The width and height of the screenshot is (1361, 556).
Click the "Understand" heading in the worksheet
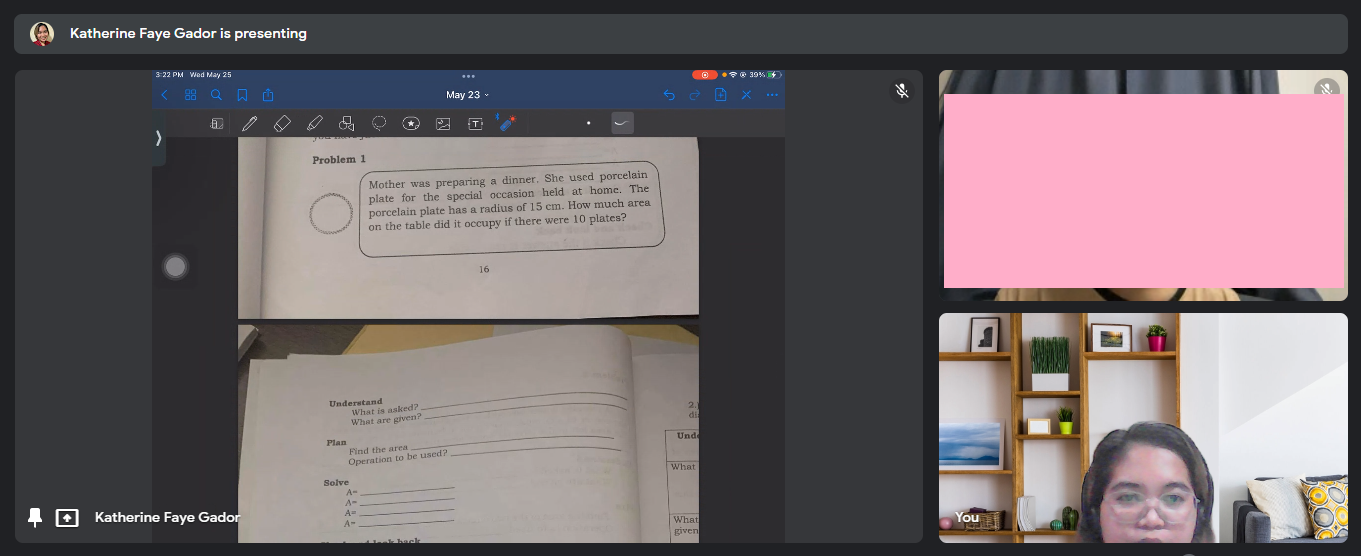point(356,402)
